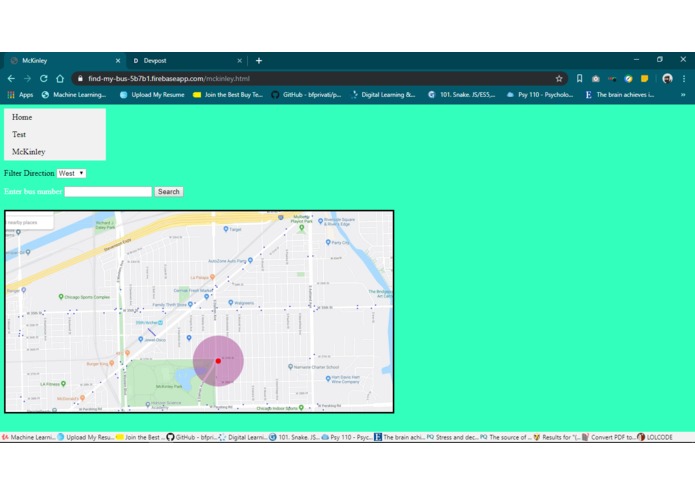Viewport: 695px width, 494px height.
Task: Open the Machine Learning bookmark
Action: [x=74, y=94]
